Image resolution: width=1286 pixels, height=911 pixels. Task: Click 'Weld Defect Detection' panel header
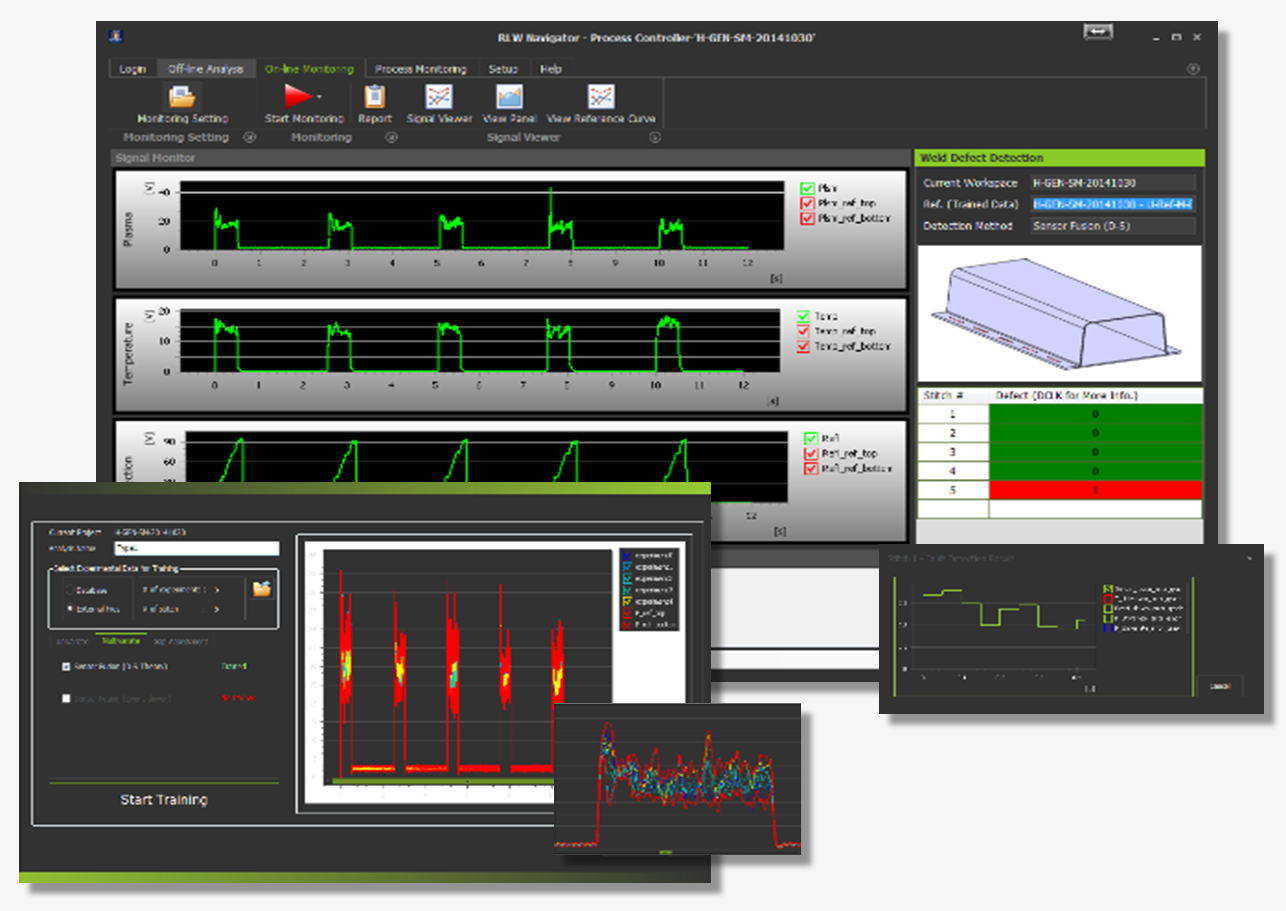(1060, 158)
